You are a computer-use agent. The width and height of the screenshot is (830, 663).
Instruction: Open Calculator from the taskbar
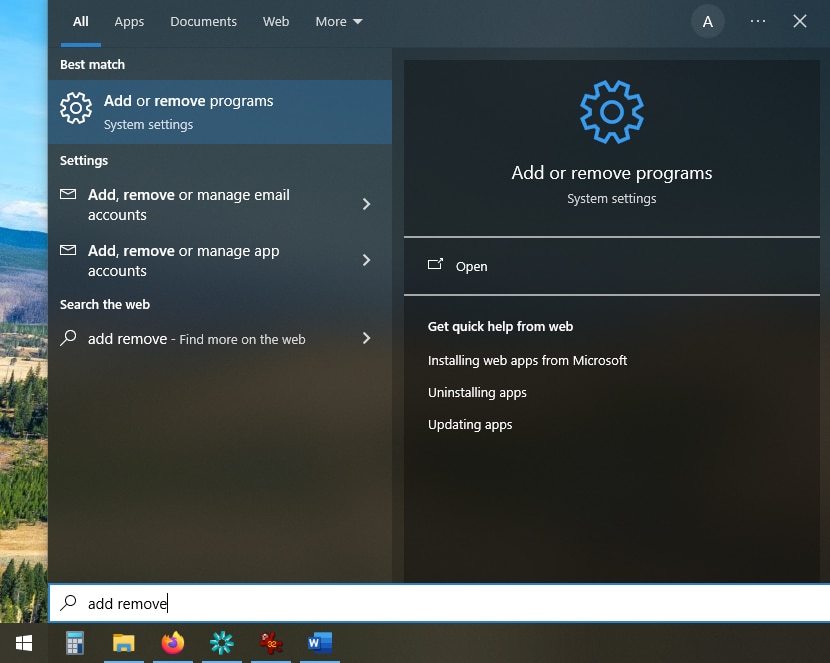(74, 643)
